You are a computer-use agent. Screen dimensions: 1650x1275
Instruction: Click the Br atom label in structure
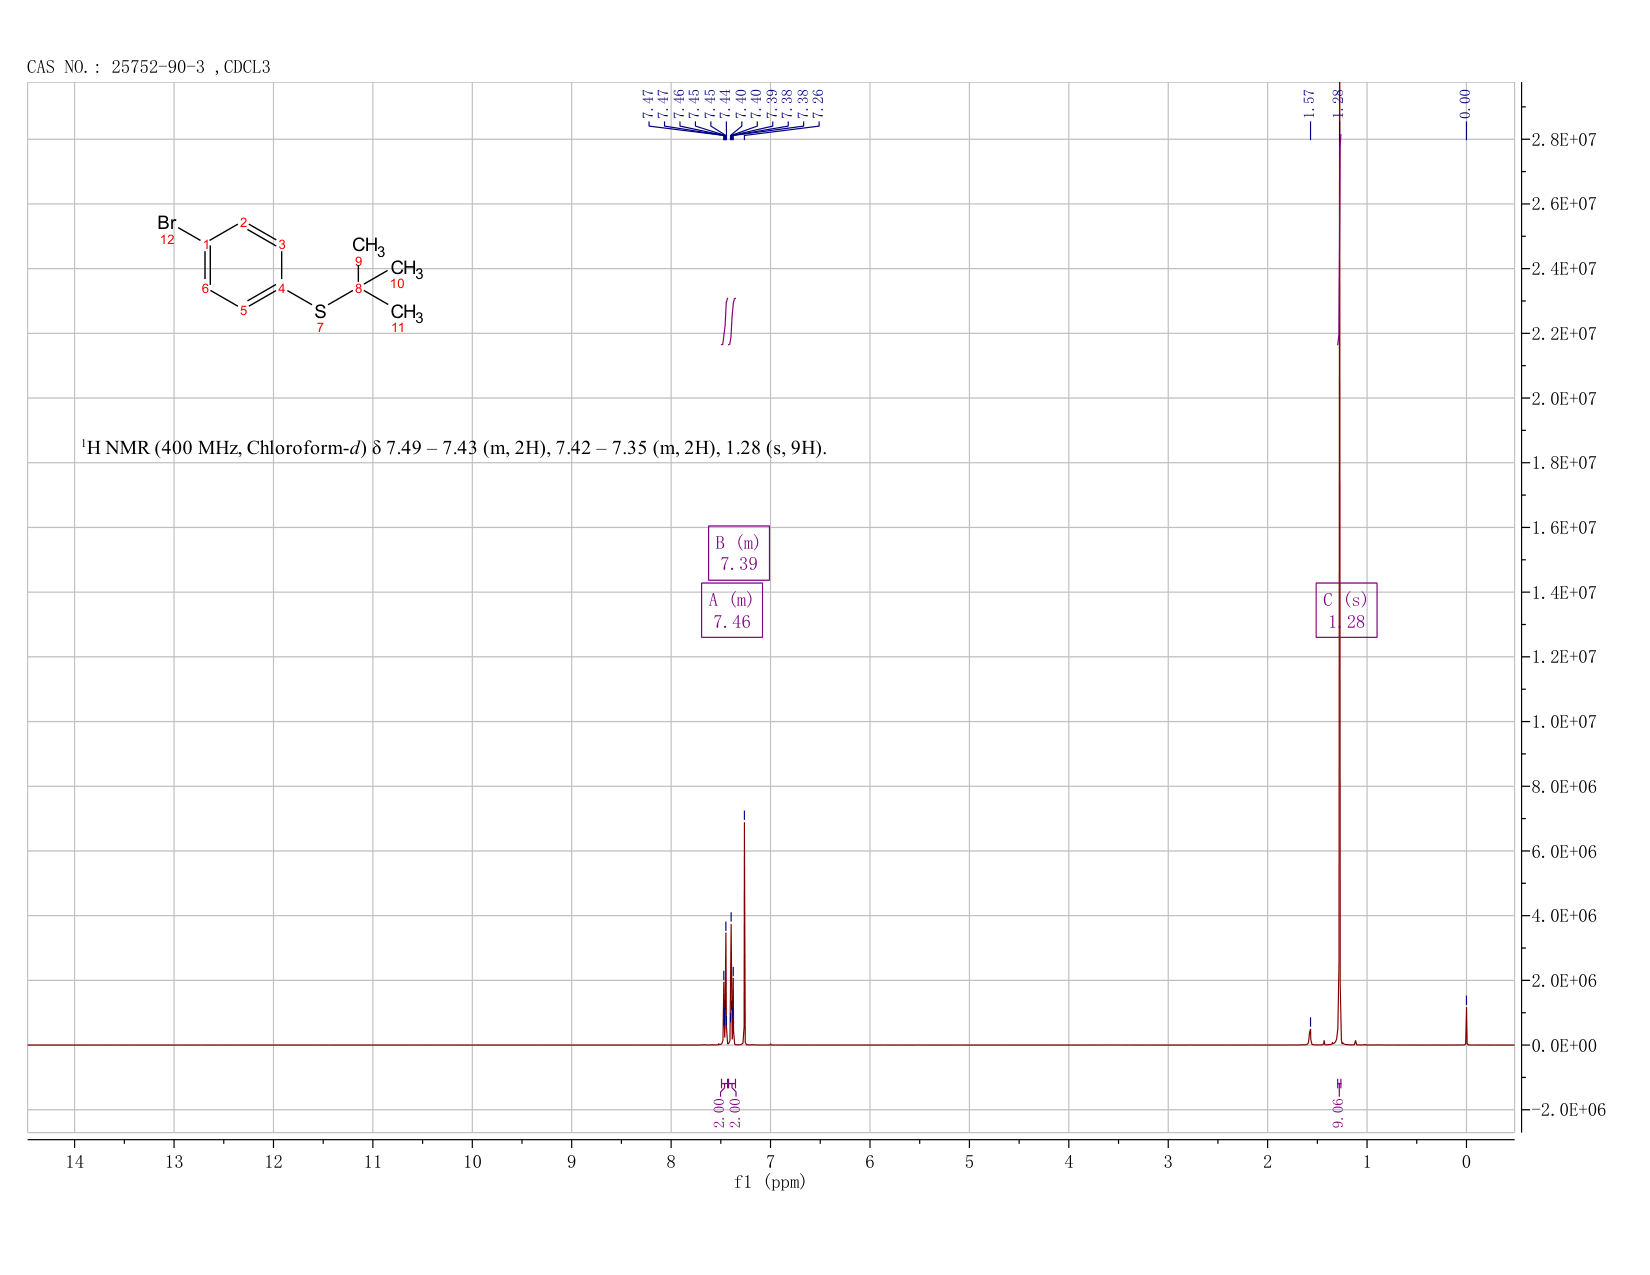167,223
